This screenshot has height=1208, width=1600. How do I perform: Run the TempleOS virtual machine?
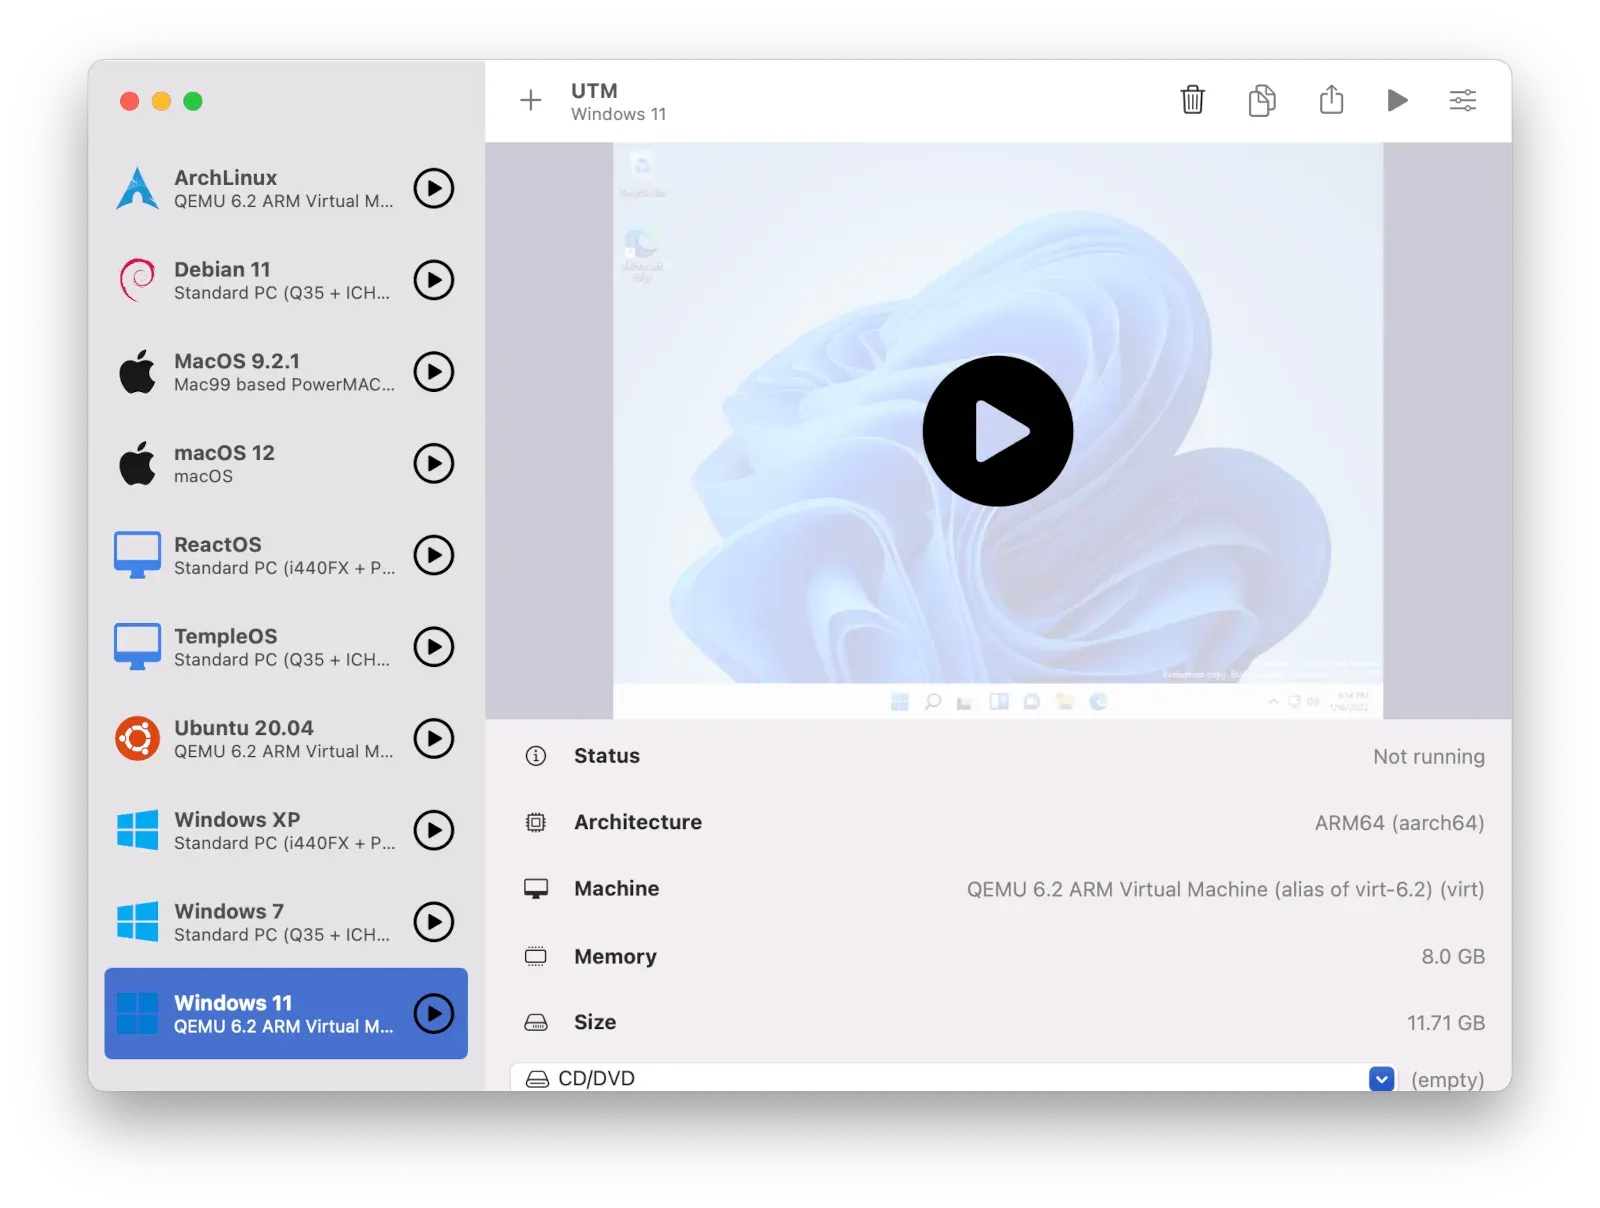(x=434, y=647)
